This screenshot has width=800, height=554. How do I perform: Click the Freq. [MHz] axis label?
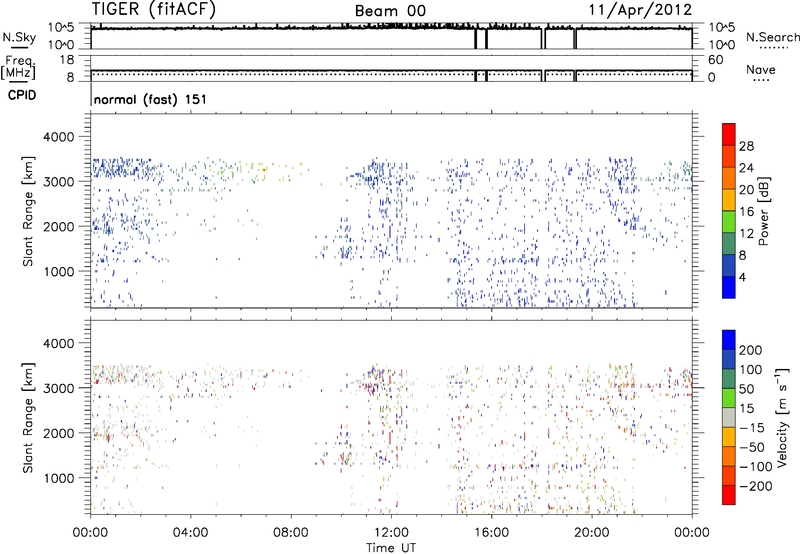18,67
